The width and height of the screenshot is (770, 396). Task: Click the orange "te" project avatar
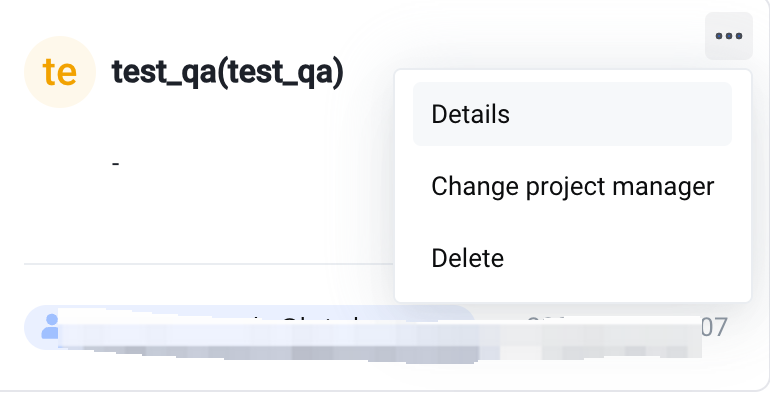click(x=60, y=72)
